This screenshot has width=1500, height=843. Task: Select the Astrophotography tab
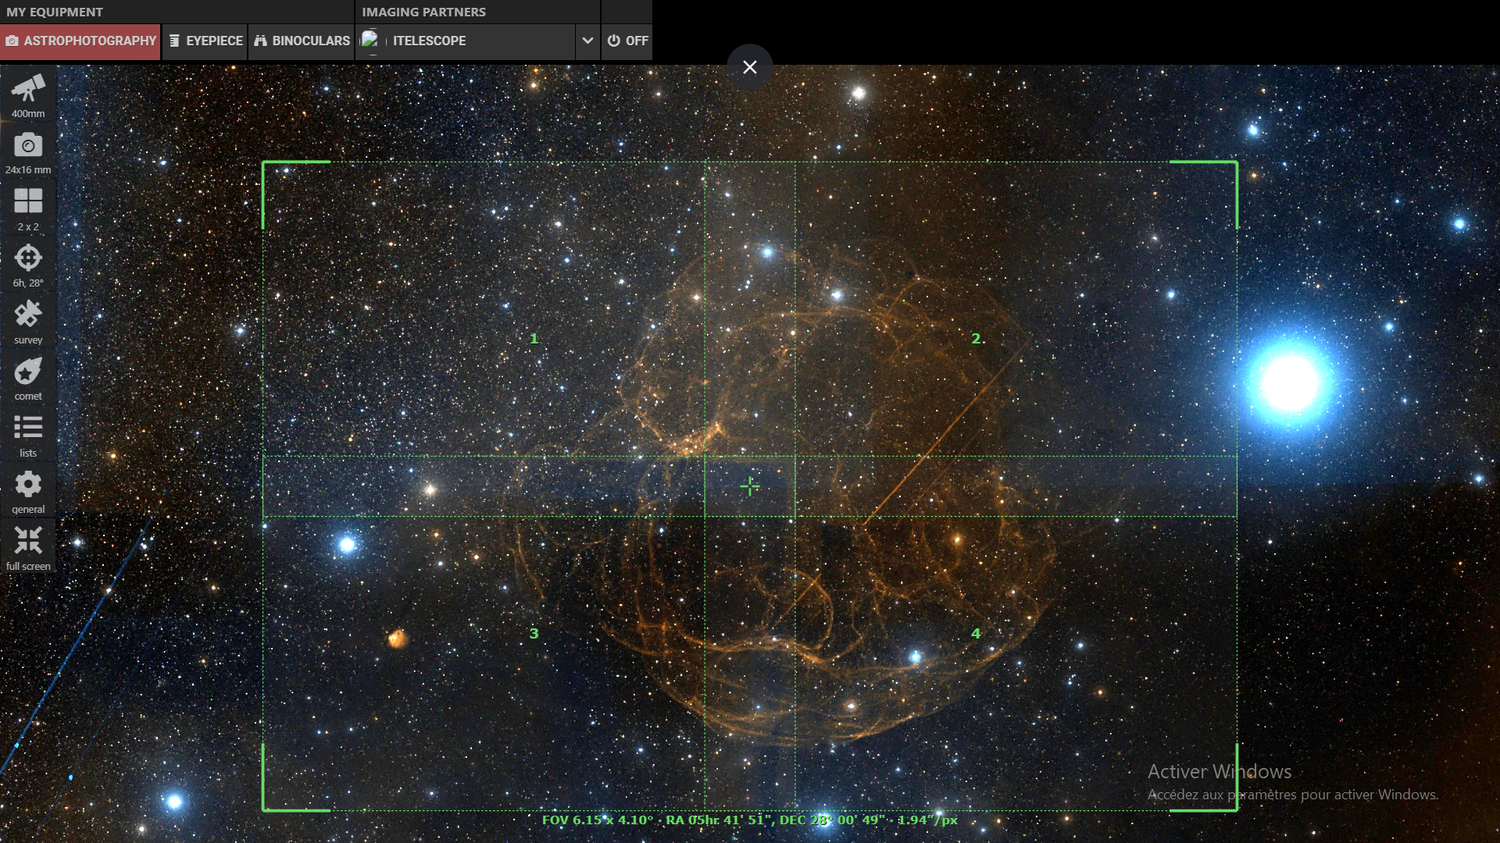(81, 41)
